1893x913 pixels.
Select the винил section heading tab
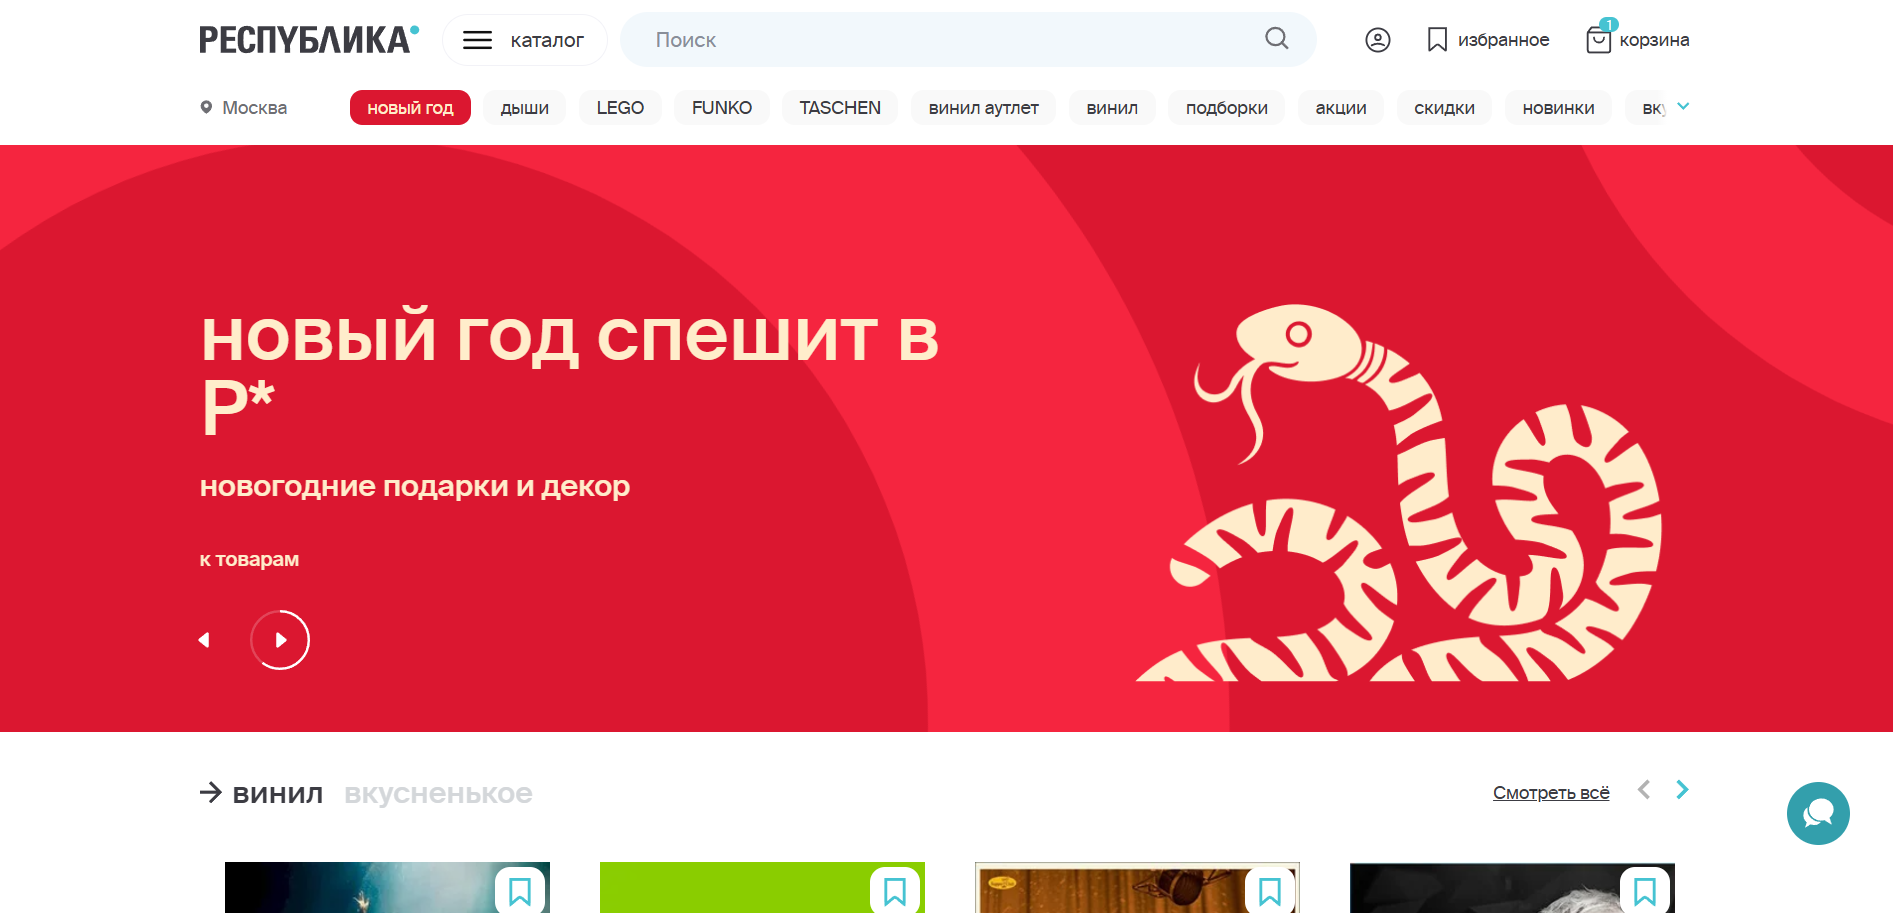(x=278, y=794)
